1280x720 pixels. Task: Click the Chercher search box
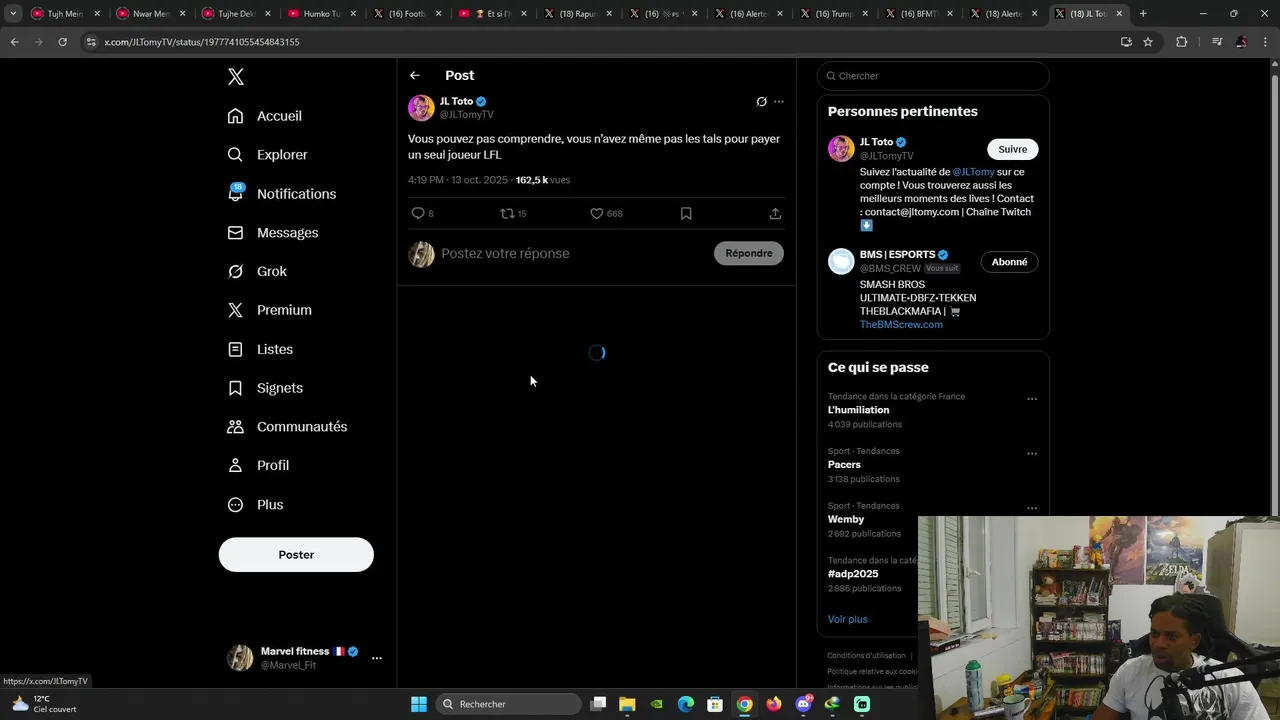coord(933,76)
